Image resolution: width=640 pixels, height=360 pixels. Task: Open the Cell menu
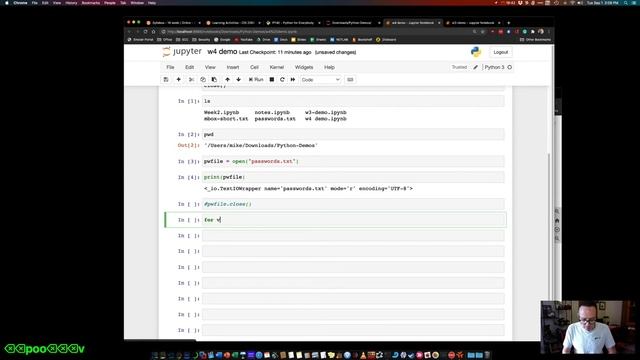[254, 67]
